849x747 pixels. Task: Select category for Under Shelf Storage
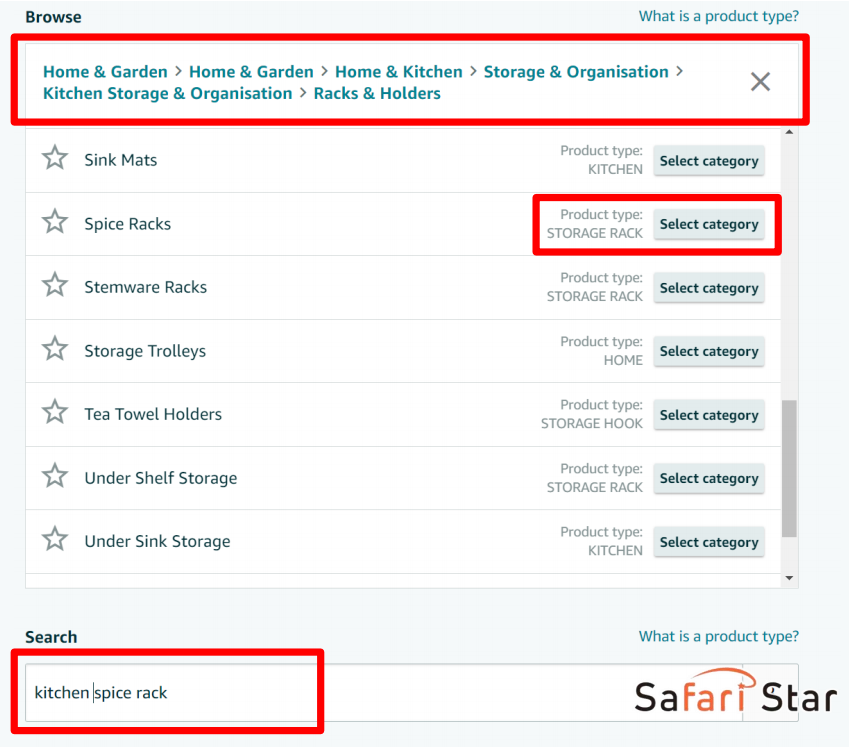tap(709, 479)
